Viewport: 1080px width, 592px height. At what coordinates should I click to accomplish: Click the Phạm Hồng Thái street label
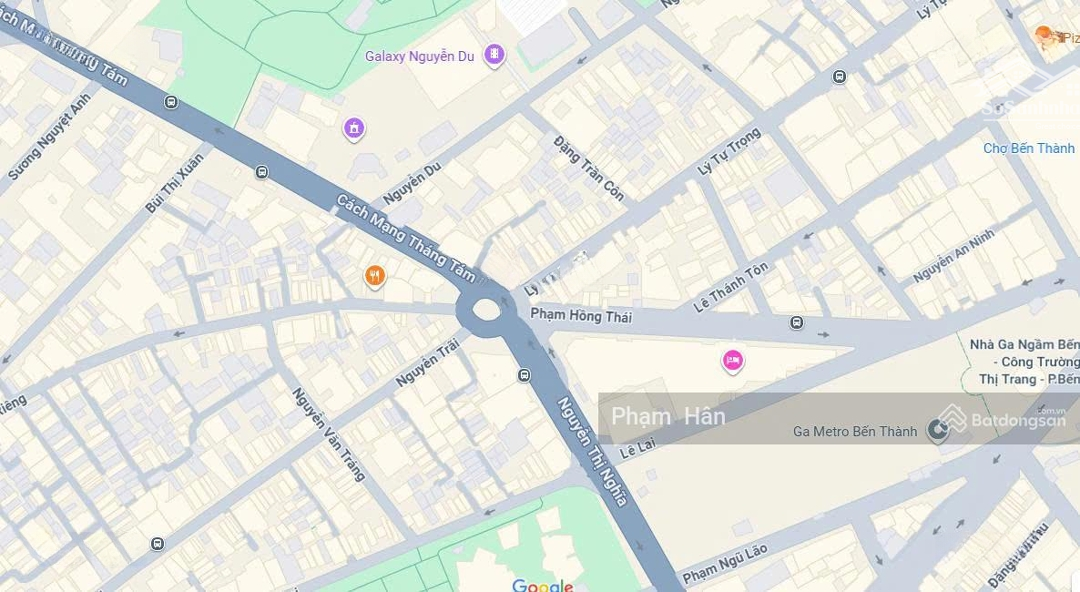(x=581, y=316)
